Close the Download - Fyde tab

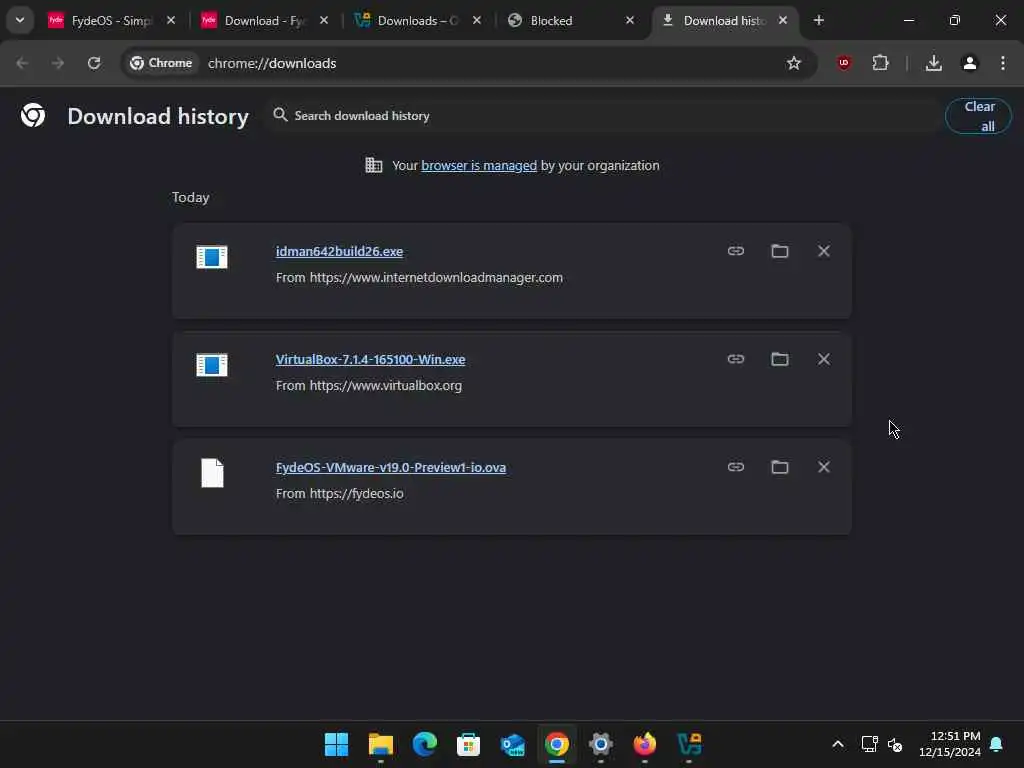[x=323, y=20]
